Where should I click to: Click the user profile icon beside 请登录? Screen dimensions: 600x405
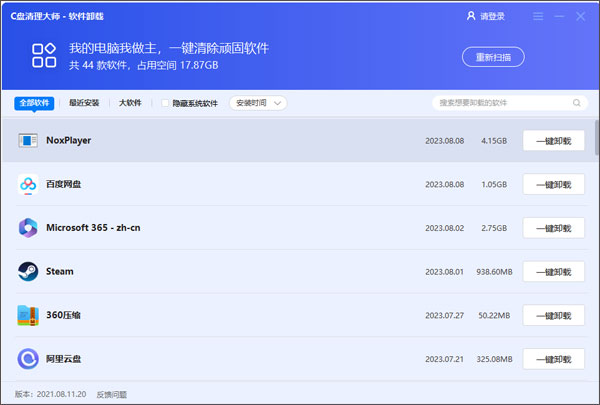[x=471, y=16]
